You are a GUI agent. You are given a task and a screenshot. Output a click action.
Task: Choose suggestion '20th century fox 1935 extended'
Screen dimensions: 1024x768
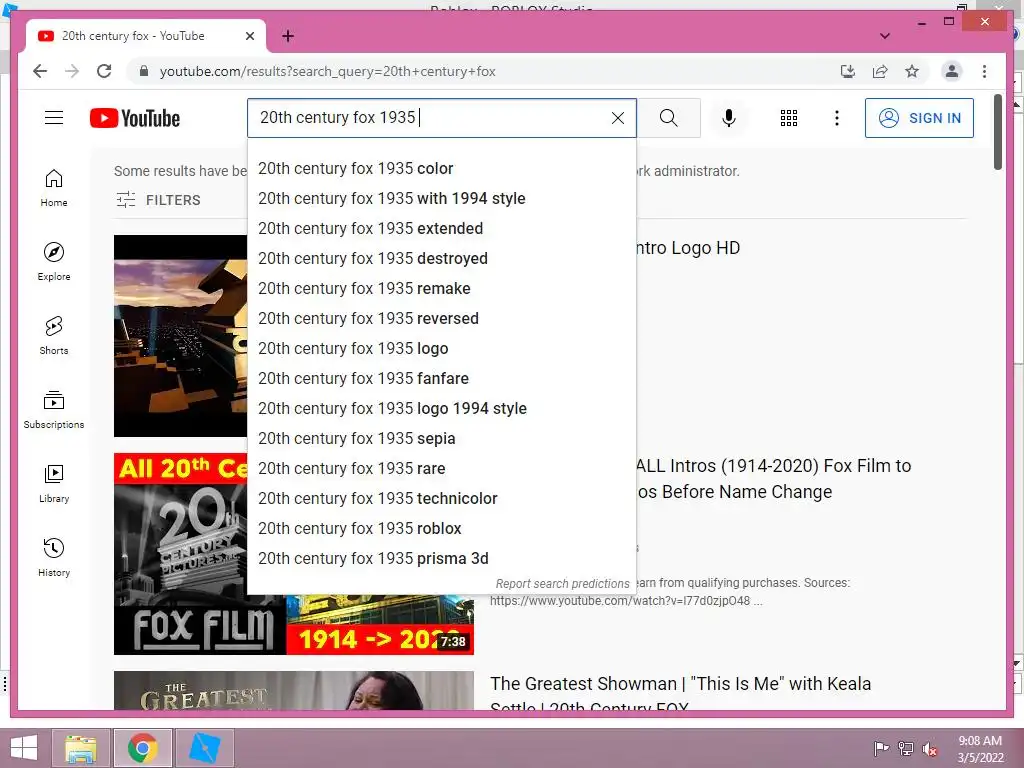441,229
